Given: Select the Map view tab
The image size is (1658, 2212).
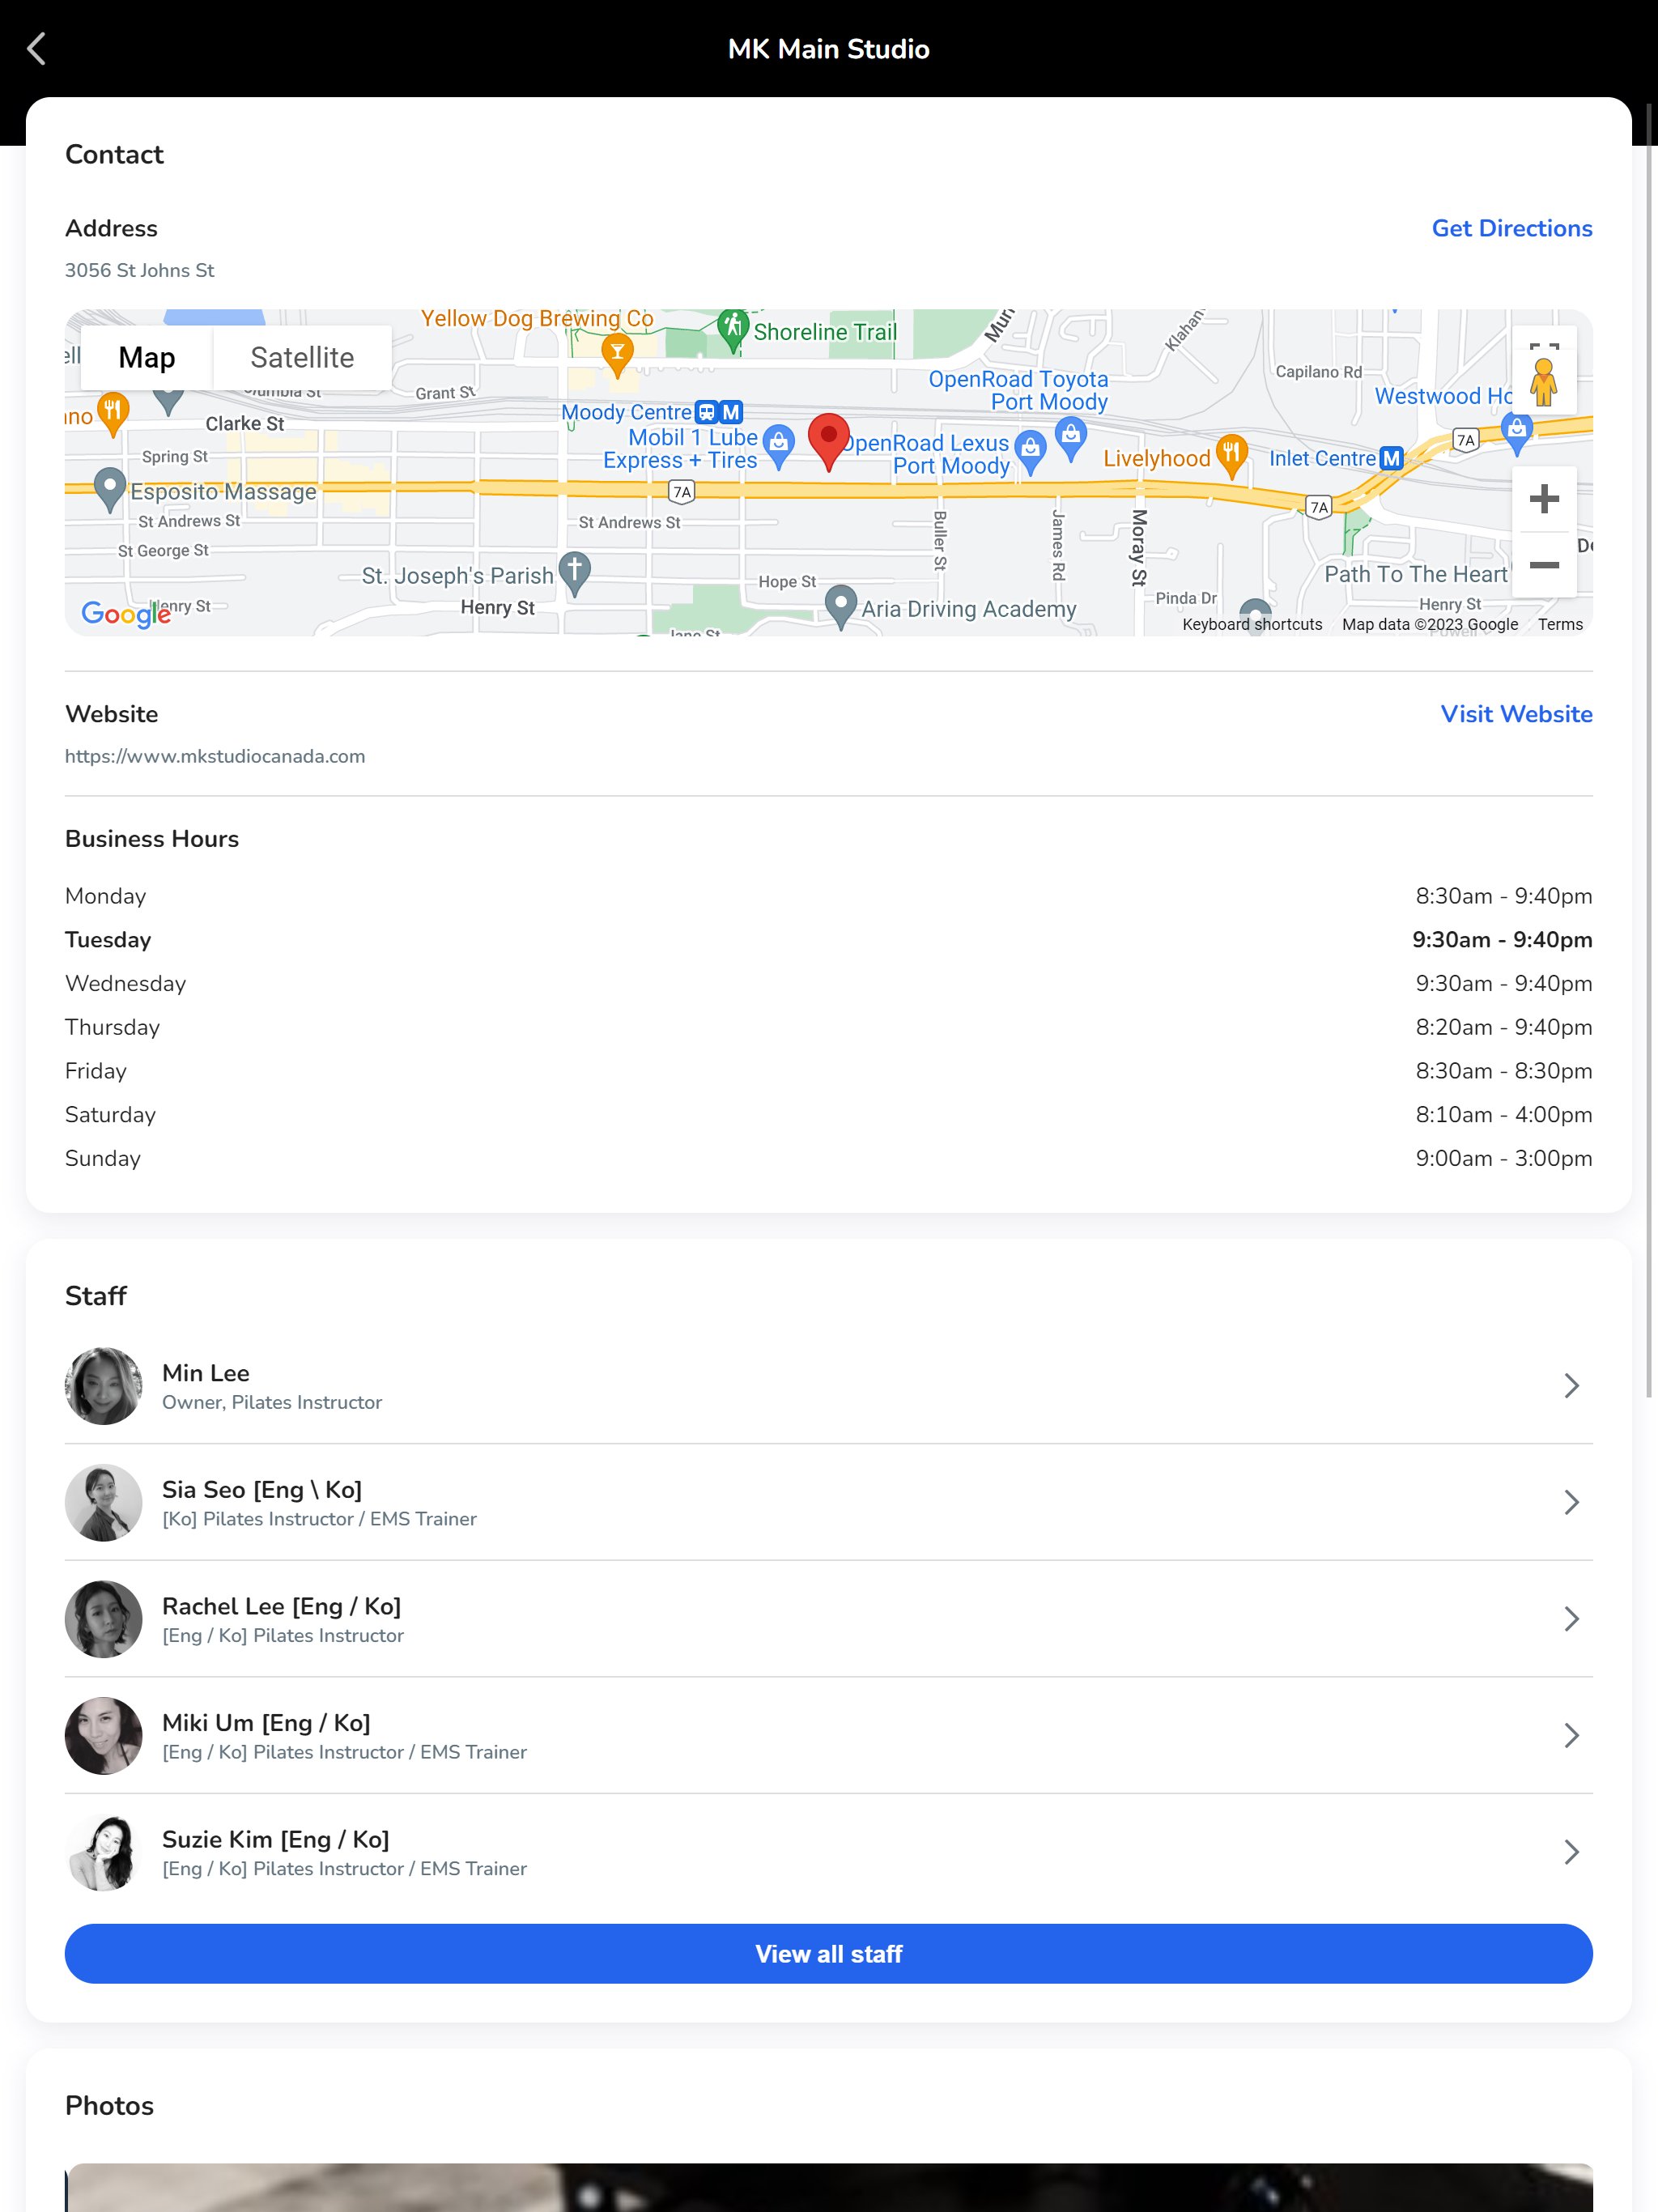Looking at the screenshot, I should coord(147,358).
